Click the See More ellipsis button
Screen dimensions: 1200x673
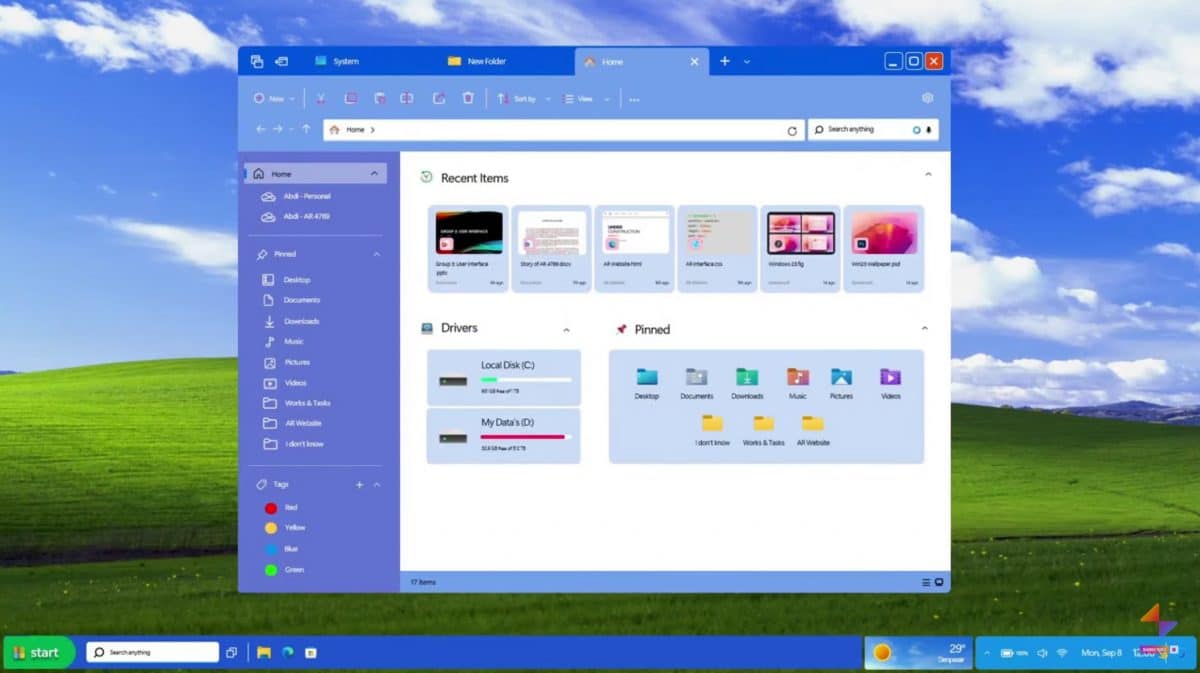[x=632, y=98]
